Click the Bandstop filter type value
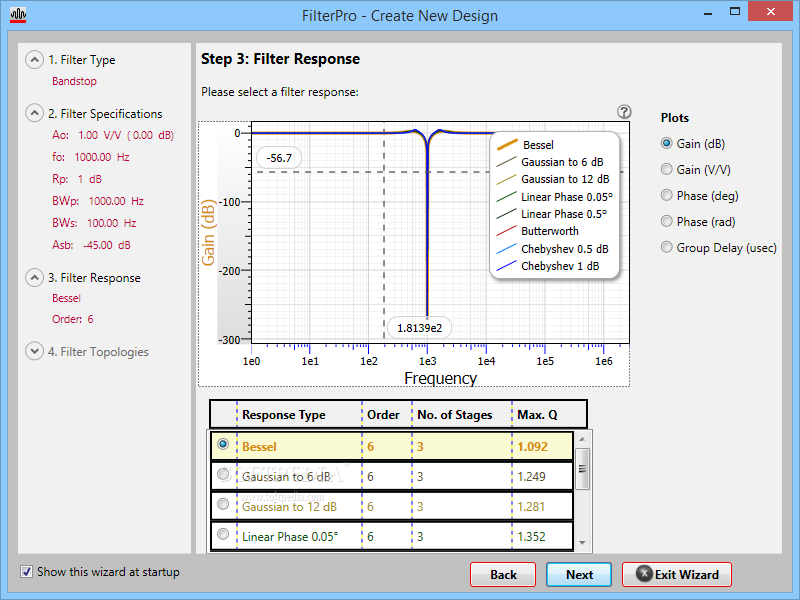This screenshot has height=600, width=800. [74, 81]
